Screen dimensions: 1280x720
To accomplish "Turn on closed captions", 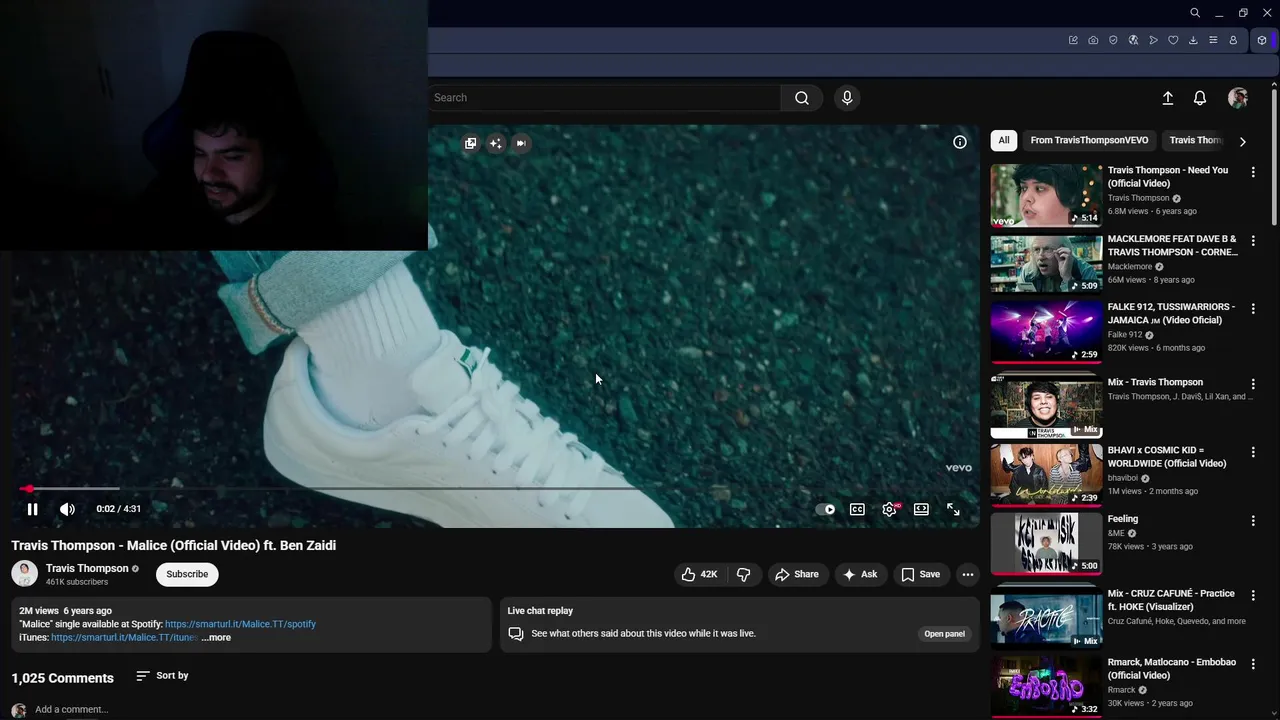I will click(x=857, y=509).
